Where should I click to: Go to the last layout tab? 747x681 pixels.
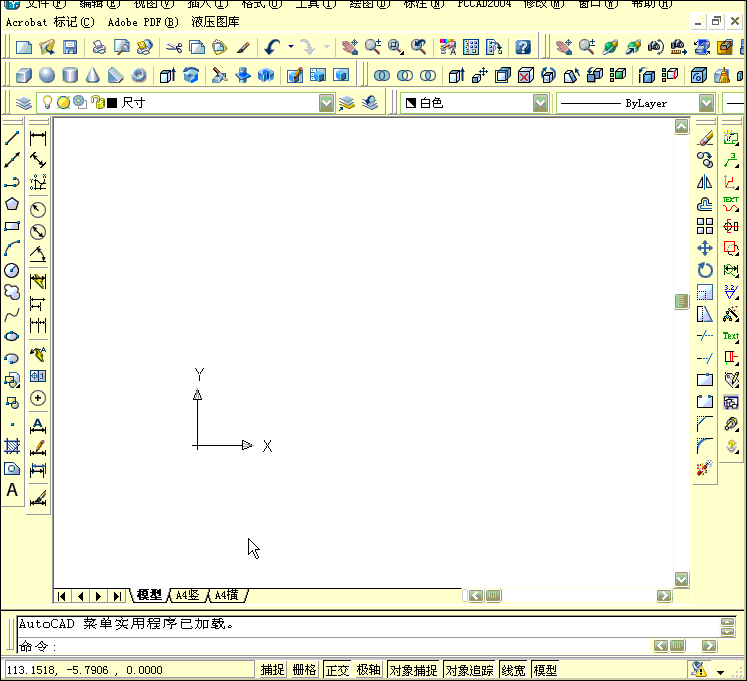point(117,596)
